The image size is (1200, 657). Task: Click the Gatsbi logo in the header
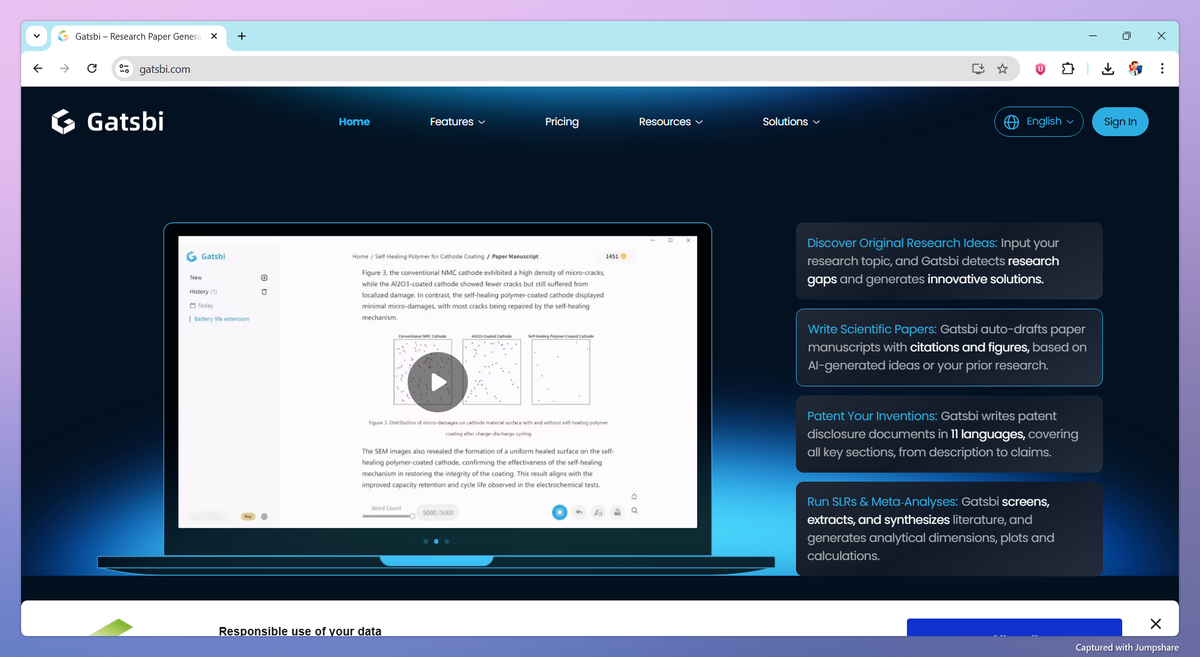pyautogui.click(x=107, y=121)
